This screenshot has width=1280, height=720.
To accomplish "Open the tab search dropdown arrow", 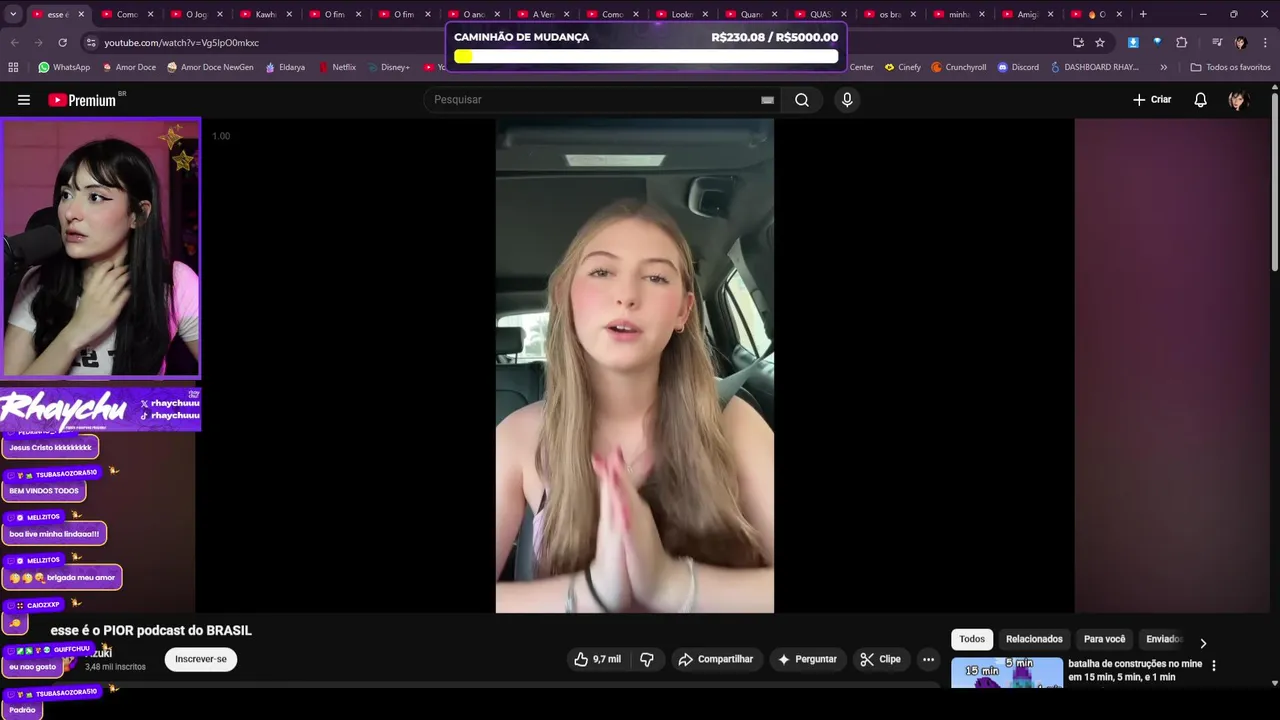I will pyautogui.click(x=13, y=14).
